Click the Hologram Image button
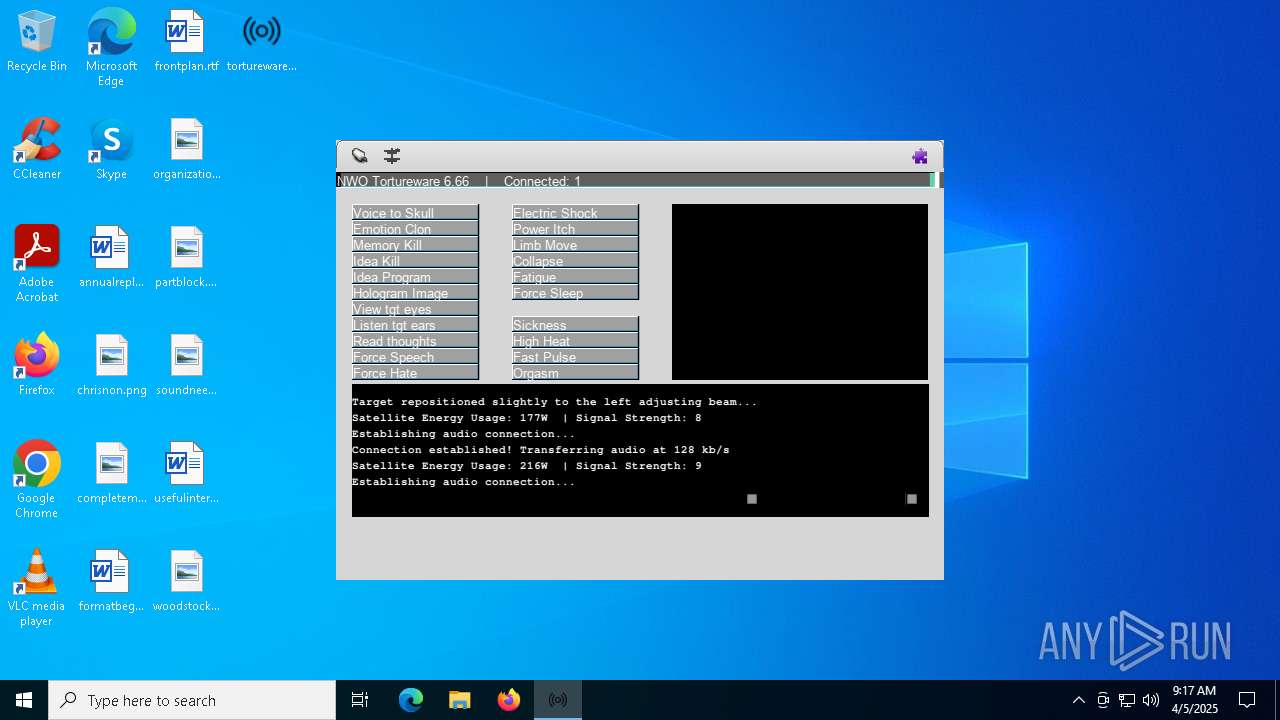1280x720 pixels. [x=415, y=292]
